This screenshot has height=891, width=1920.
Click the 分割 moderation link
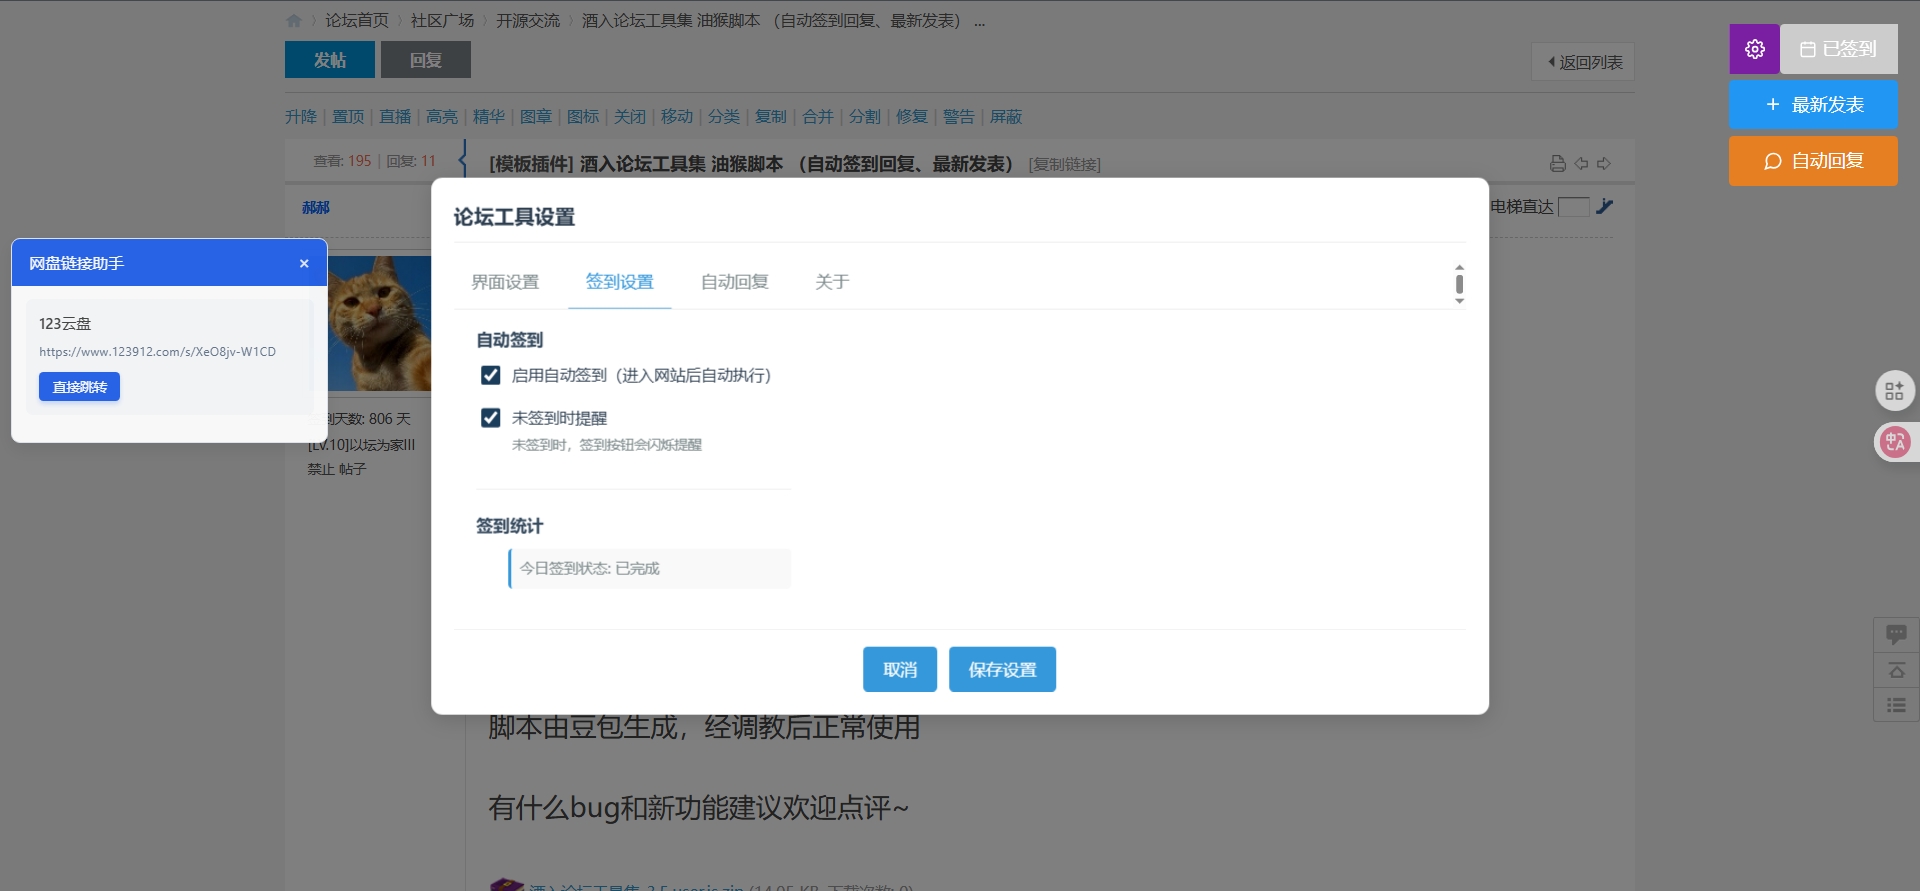865,117
